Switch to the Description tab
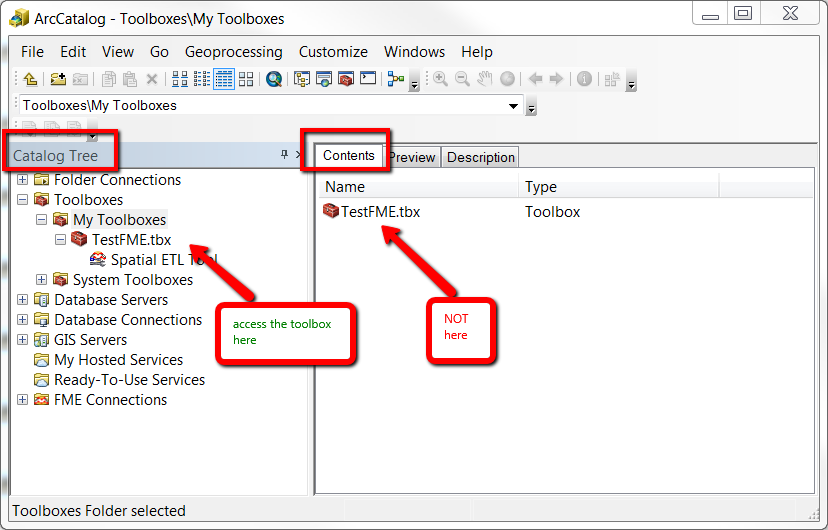828x530 pixels. click(481, 157)
